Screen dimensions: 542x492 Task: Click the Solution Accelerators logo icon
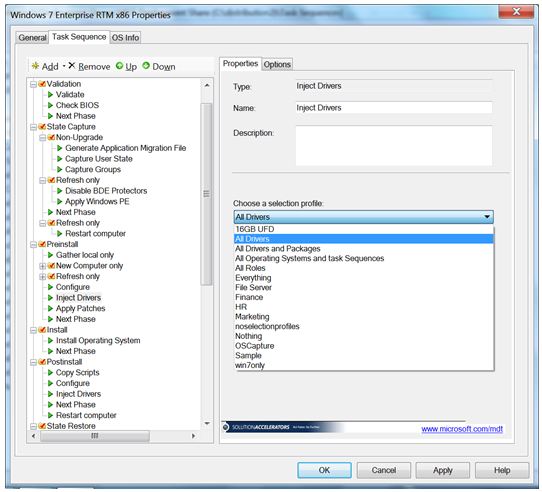point(226,427)
